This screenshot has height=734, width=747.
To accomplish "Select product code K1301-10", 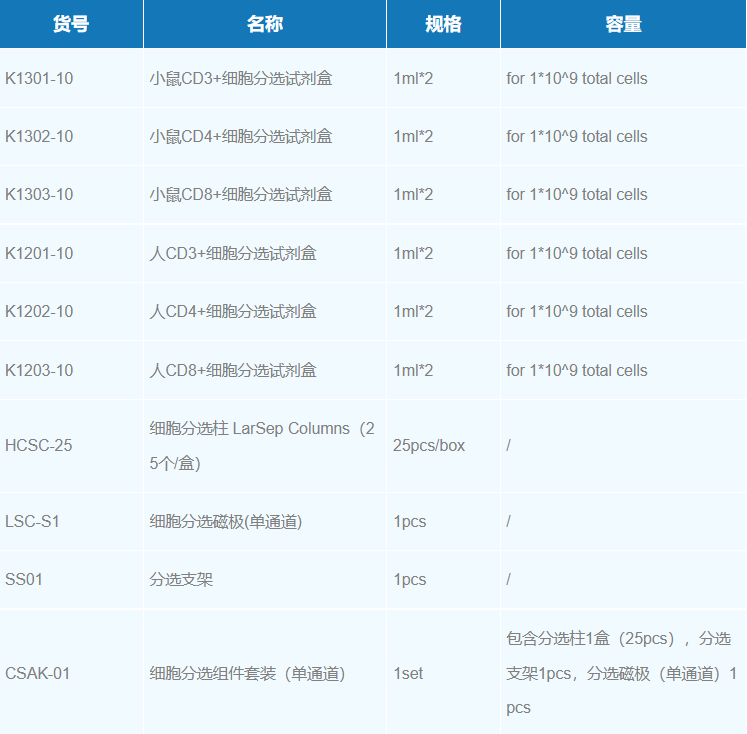I will tap(39, 78).
